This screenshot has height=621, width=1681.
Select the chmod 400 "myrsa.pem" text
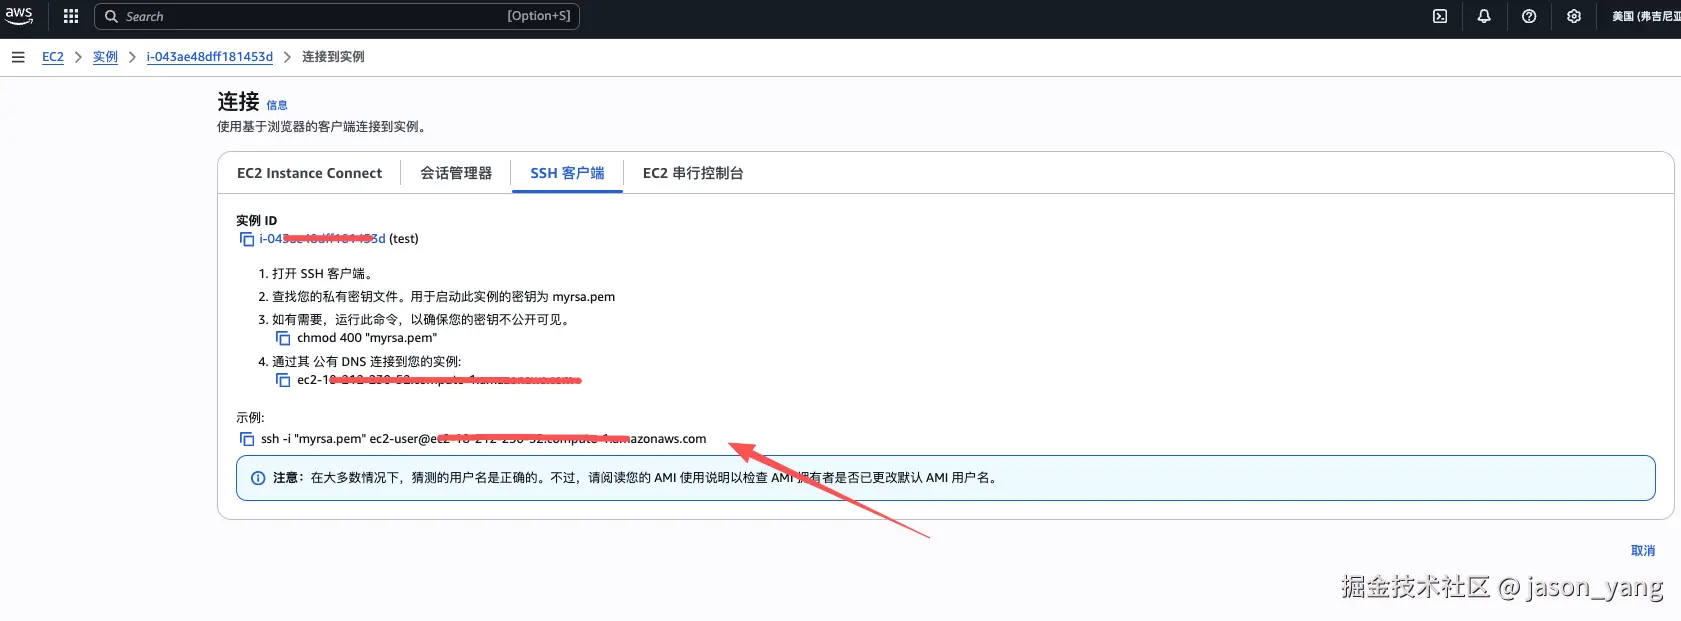click(367, 338)
